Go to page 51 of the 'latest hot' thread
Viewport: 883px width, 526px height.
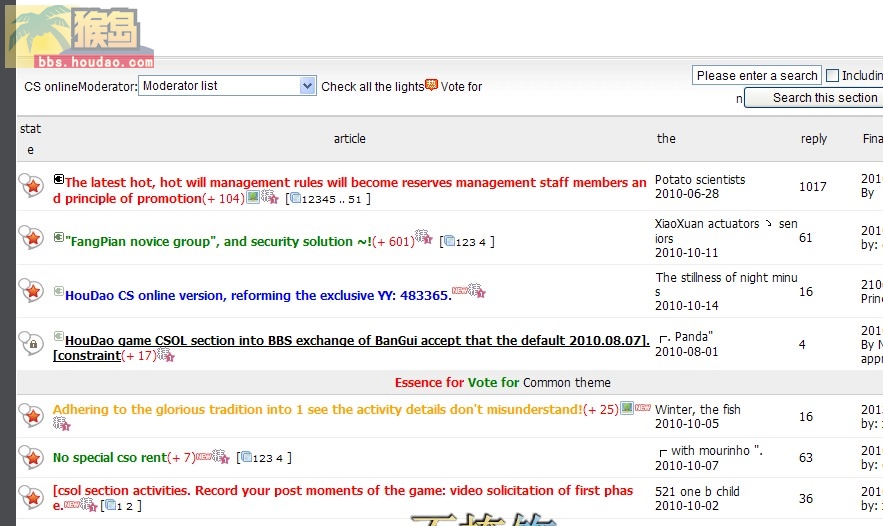(x=354, y=199)
